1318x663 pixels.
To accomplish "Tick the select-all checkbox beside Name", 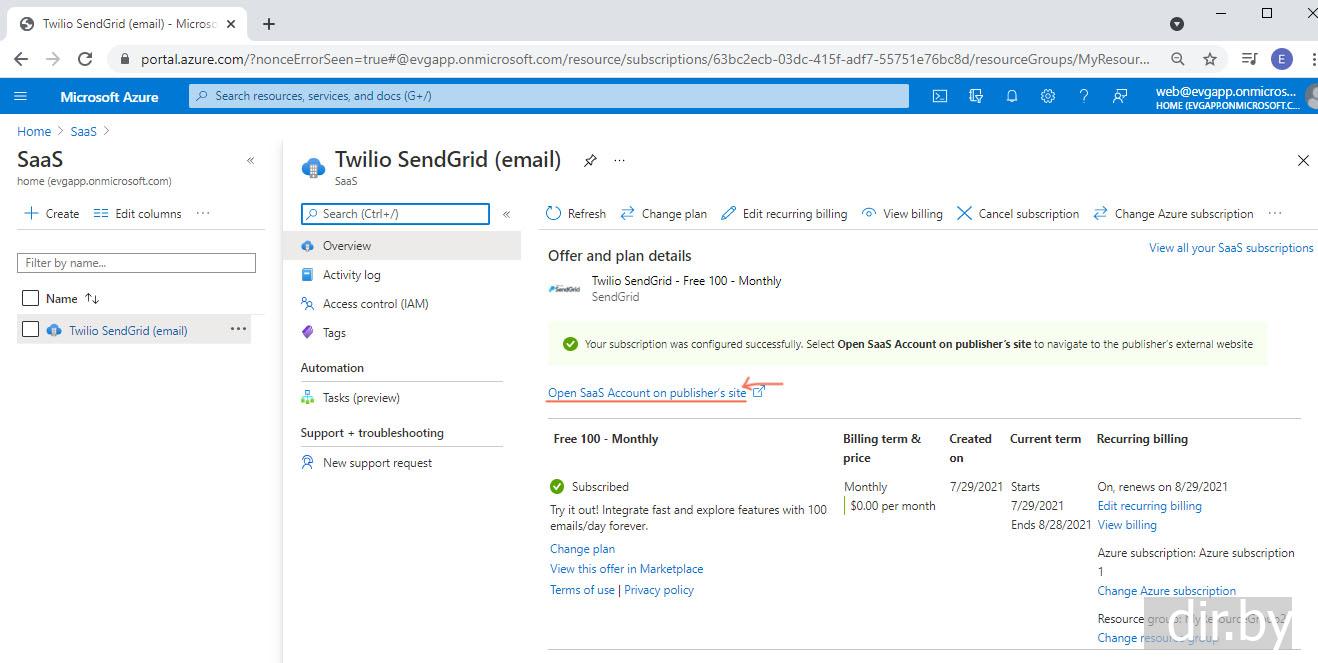I will coord(30,298).
